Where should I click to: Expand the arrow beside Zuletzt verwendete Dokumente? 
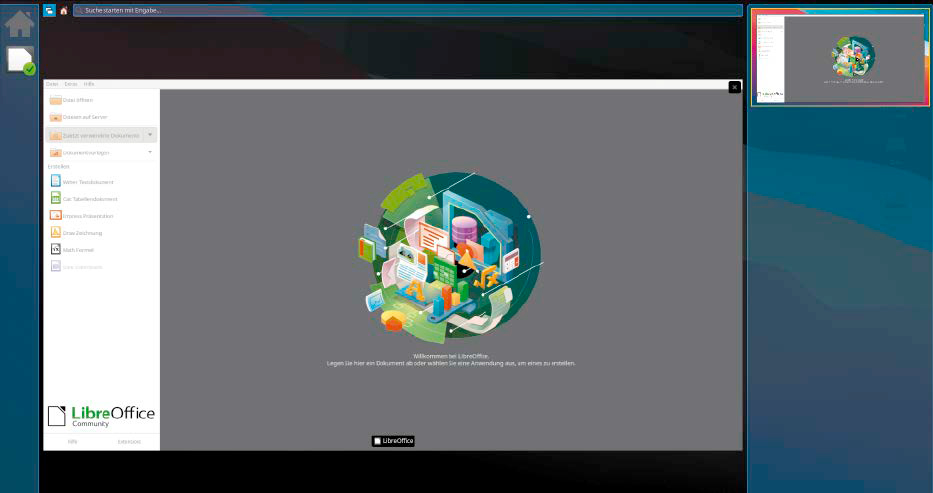pos(150,135)
